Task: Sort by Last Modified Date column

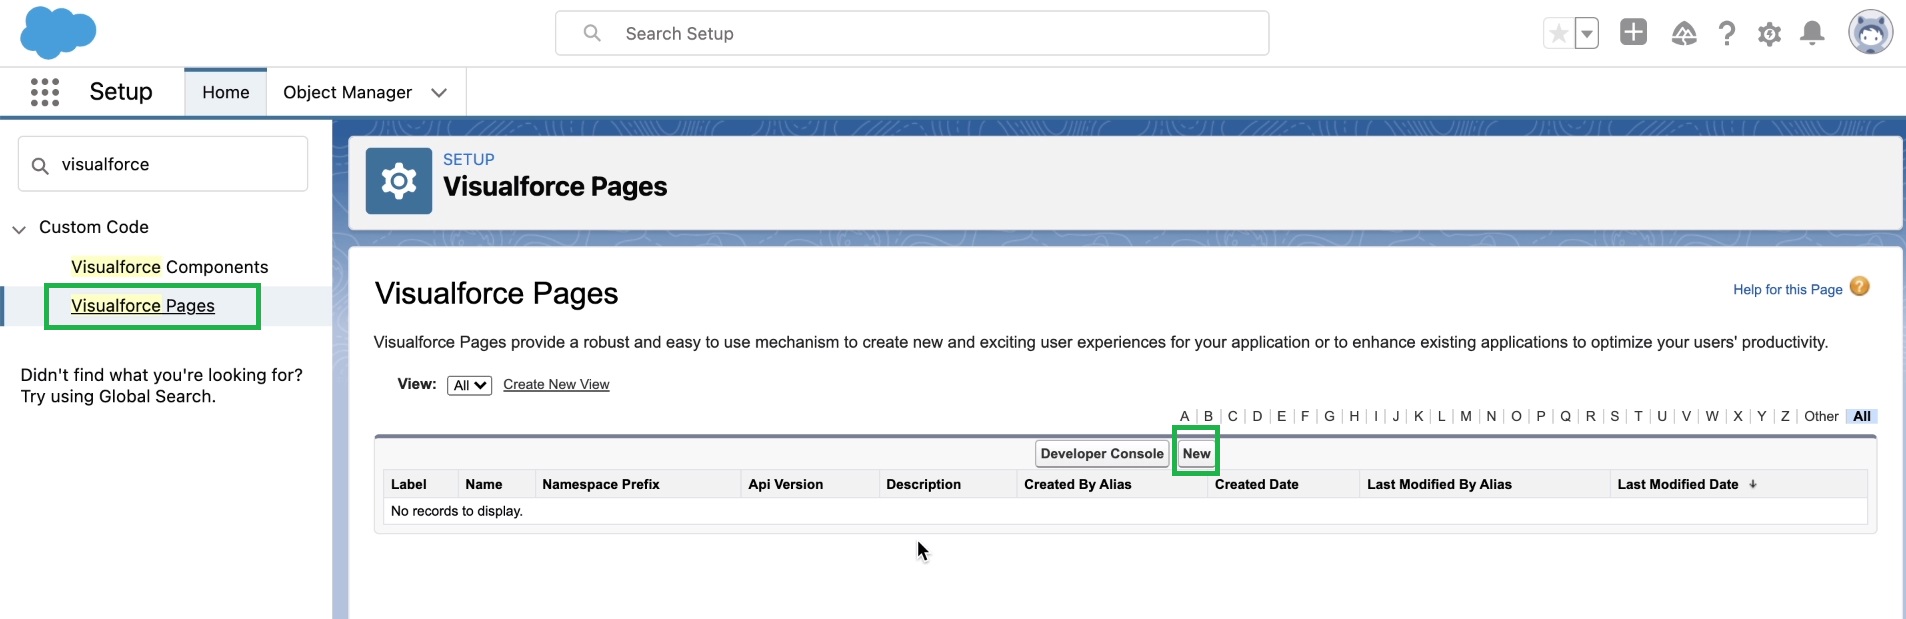Action: 1678,484
